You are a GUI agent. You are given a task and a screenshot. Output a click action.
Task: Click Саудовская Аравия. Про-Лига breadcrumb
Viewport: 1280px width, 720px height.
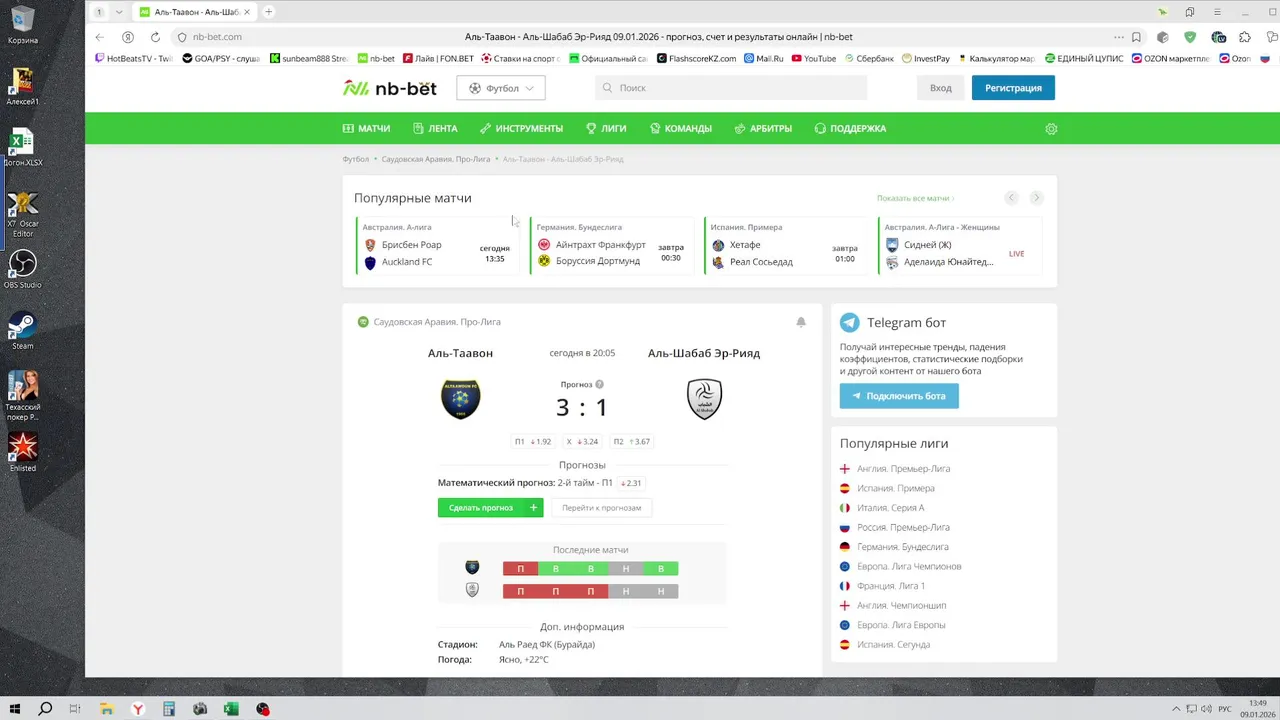[x=436, y=159]
